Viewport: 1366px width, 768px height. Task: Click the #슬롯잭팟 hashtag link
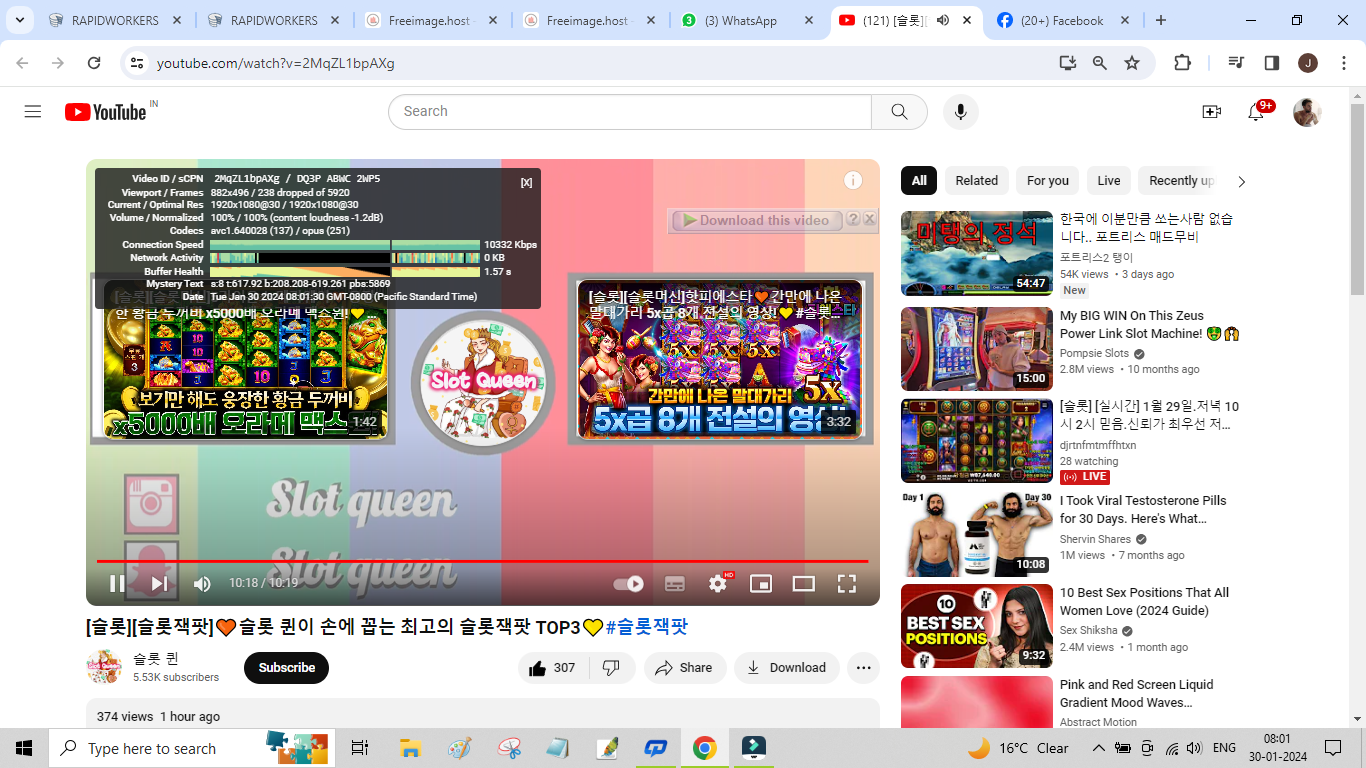tap(647, 627)
